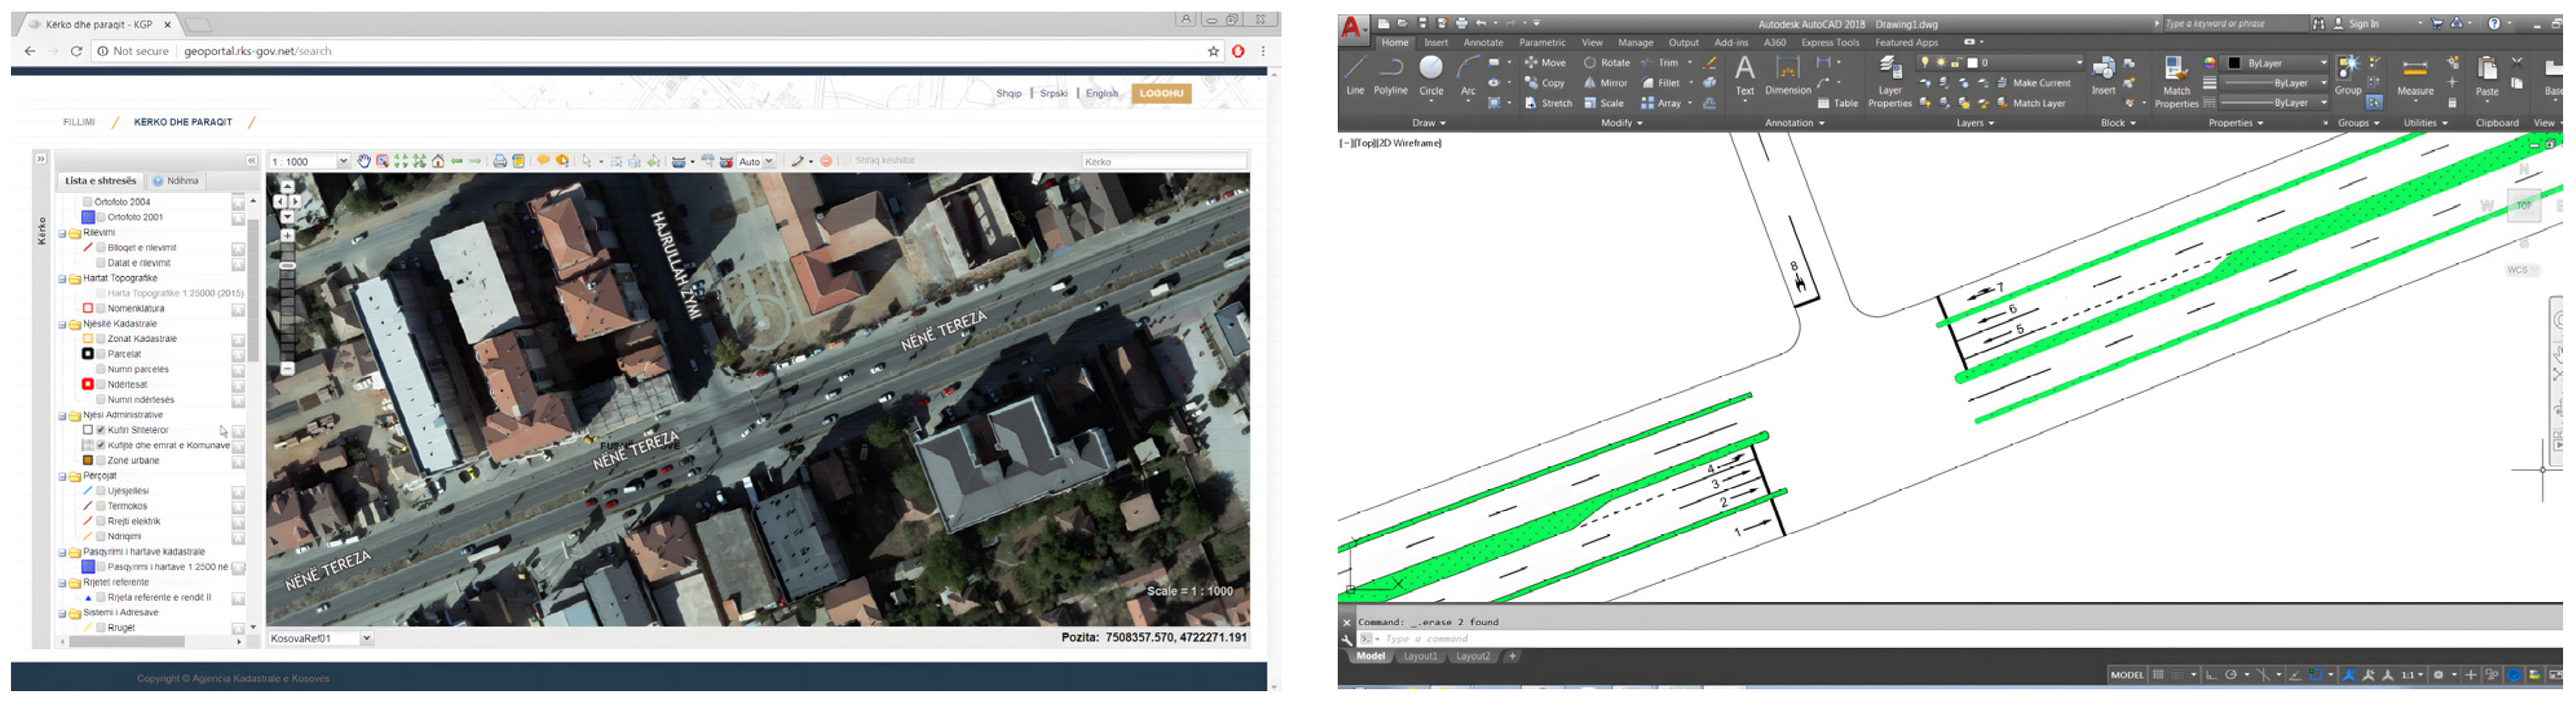Uncheck the Kufiri Shtetëror layer
The width and height of the screenshot is (2576, 706).
click(x=101, y=430)
